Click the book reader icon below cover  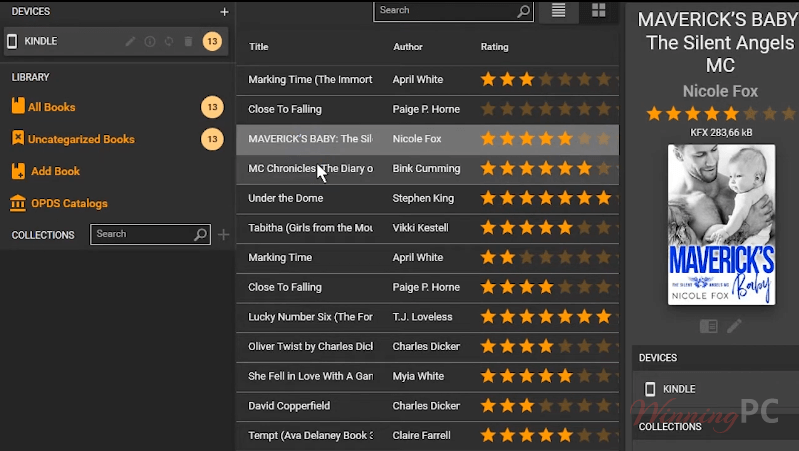[x=709, y=326]
